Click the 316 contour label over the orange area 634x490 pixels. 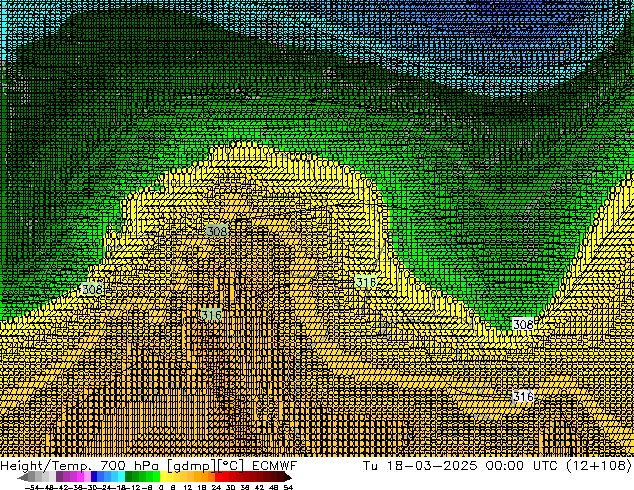click(x=211, y=314)
